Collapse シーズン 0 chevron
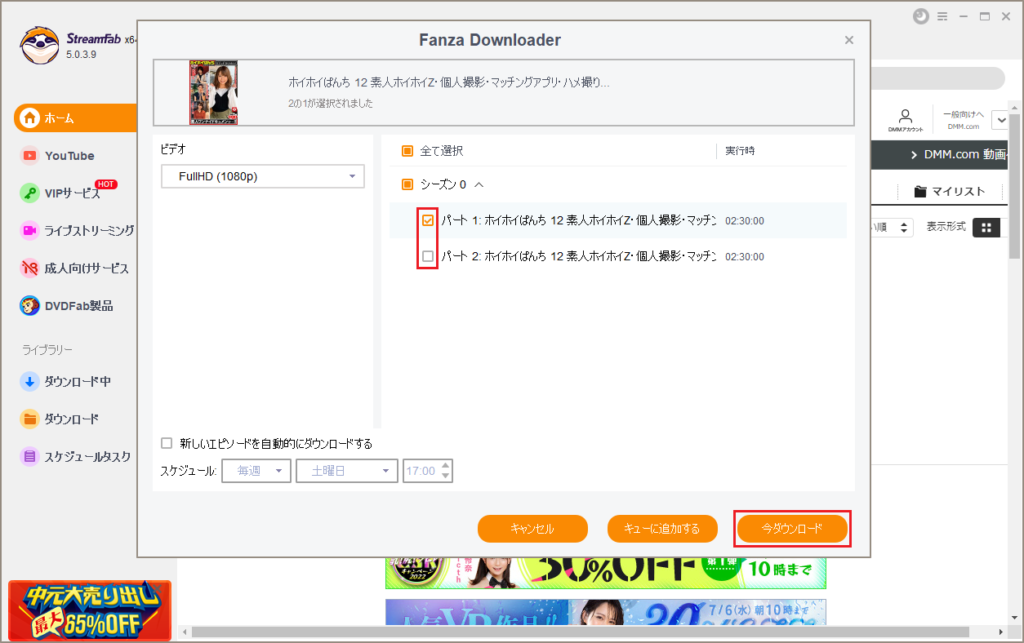 [x=479, y=185]
